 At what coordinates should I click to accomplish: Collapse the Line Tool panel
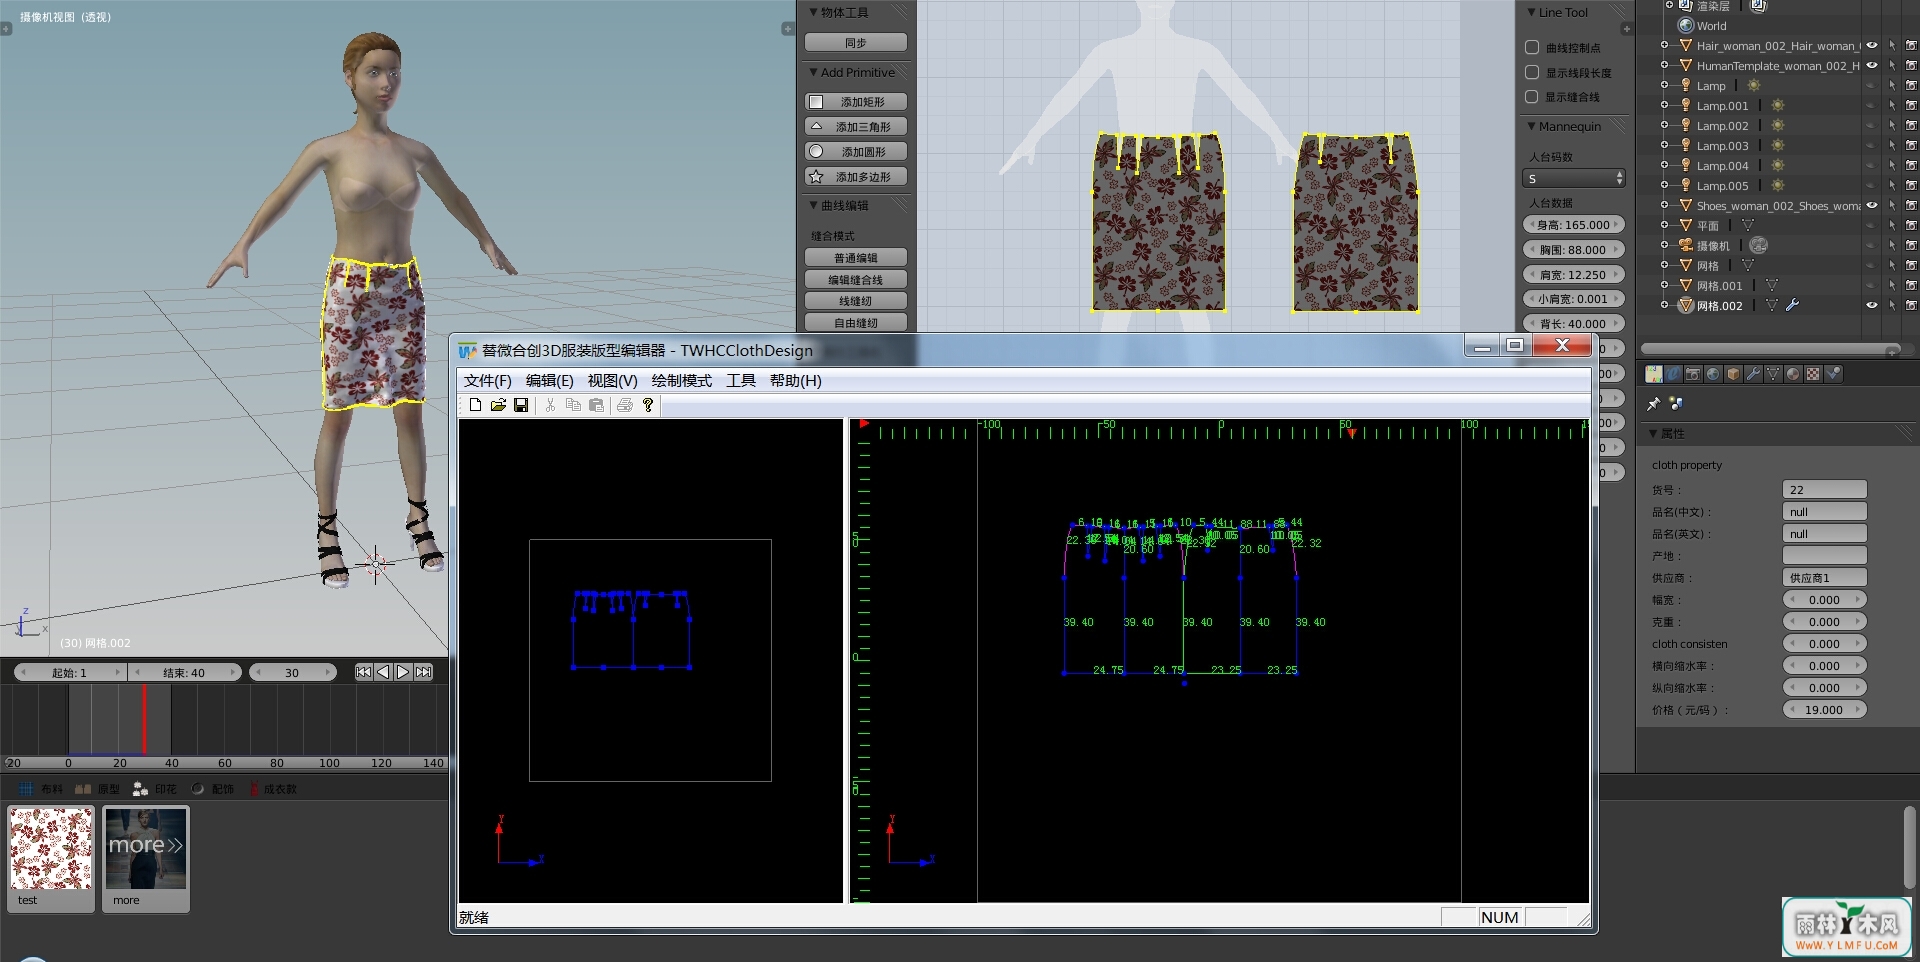coord(1532,13)
